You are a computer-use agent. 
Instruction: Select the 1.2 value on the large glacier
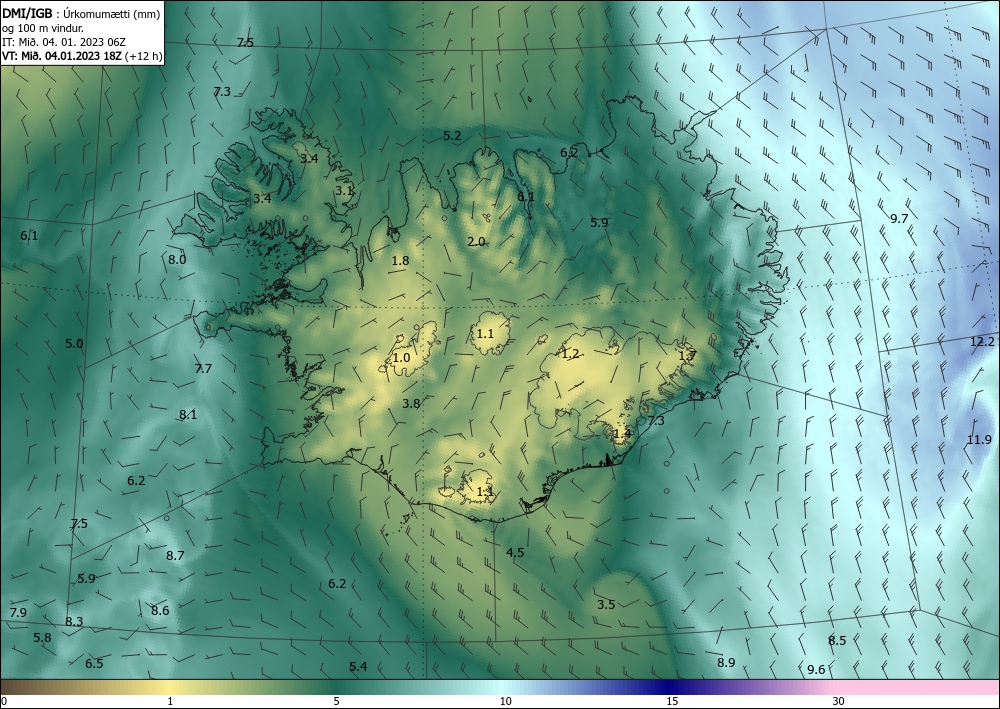click(x=570, y=353)
